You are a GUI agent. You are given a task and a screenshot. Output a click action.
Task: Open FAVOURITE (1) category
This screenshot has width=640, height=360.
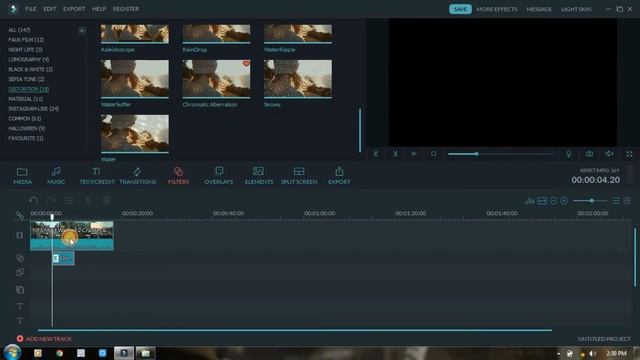(26, 138)
